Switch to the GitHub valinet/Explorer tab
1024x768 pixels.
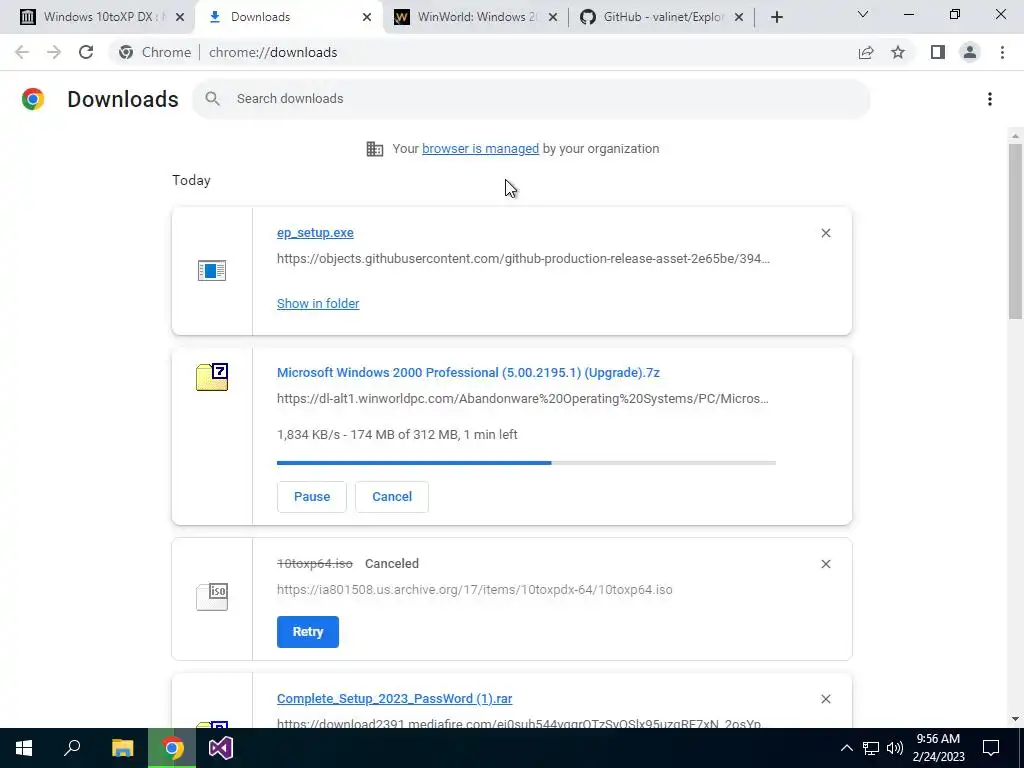click(x=662, y=17)
